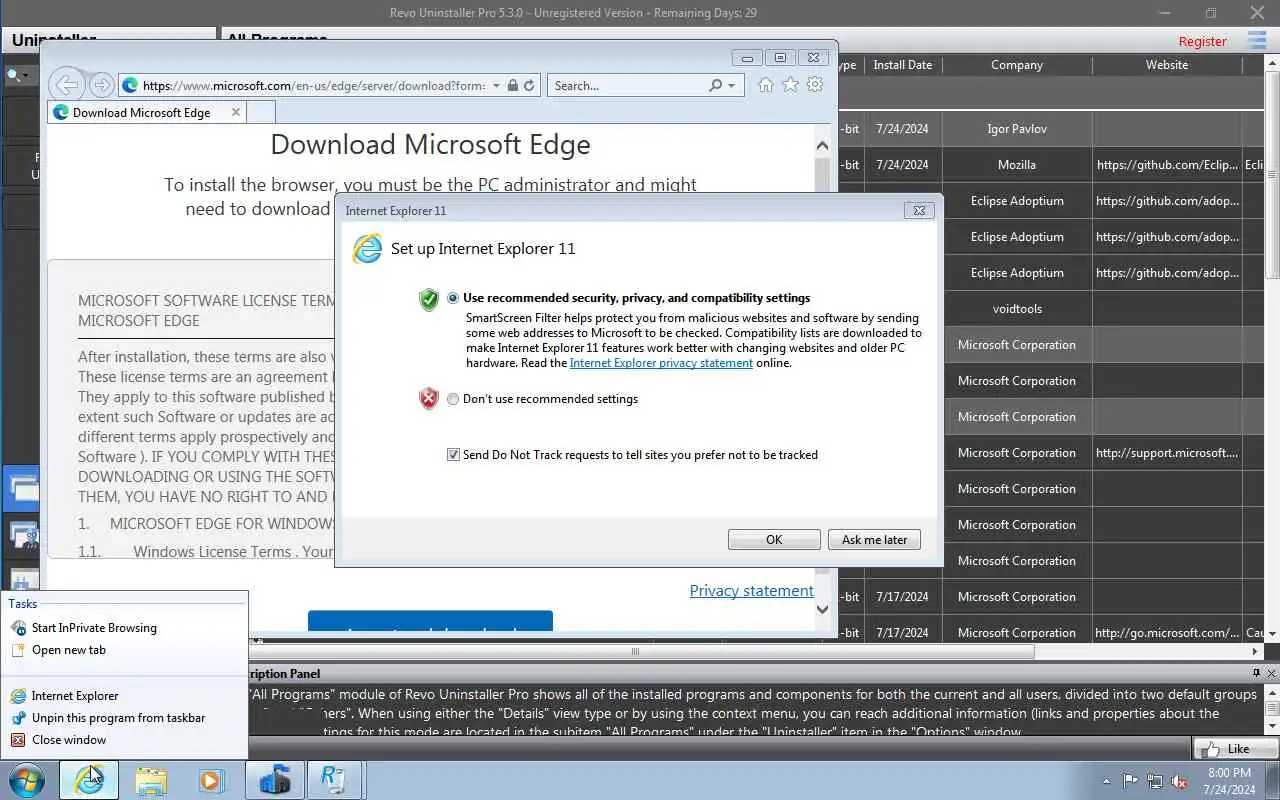Open the blue toolbox taskbar icon
This screenshot has height=800, width=1280.
(275, 780)
